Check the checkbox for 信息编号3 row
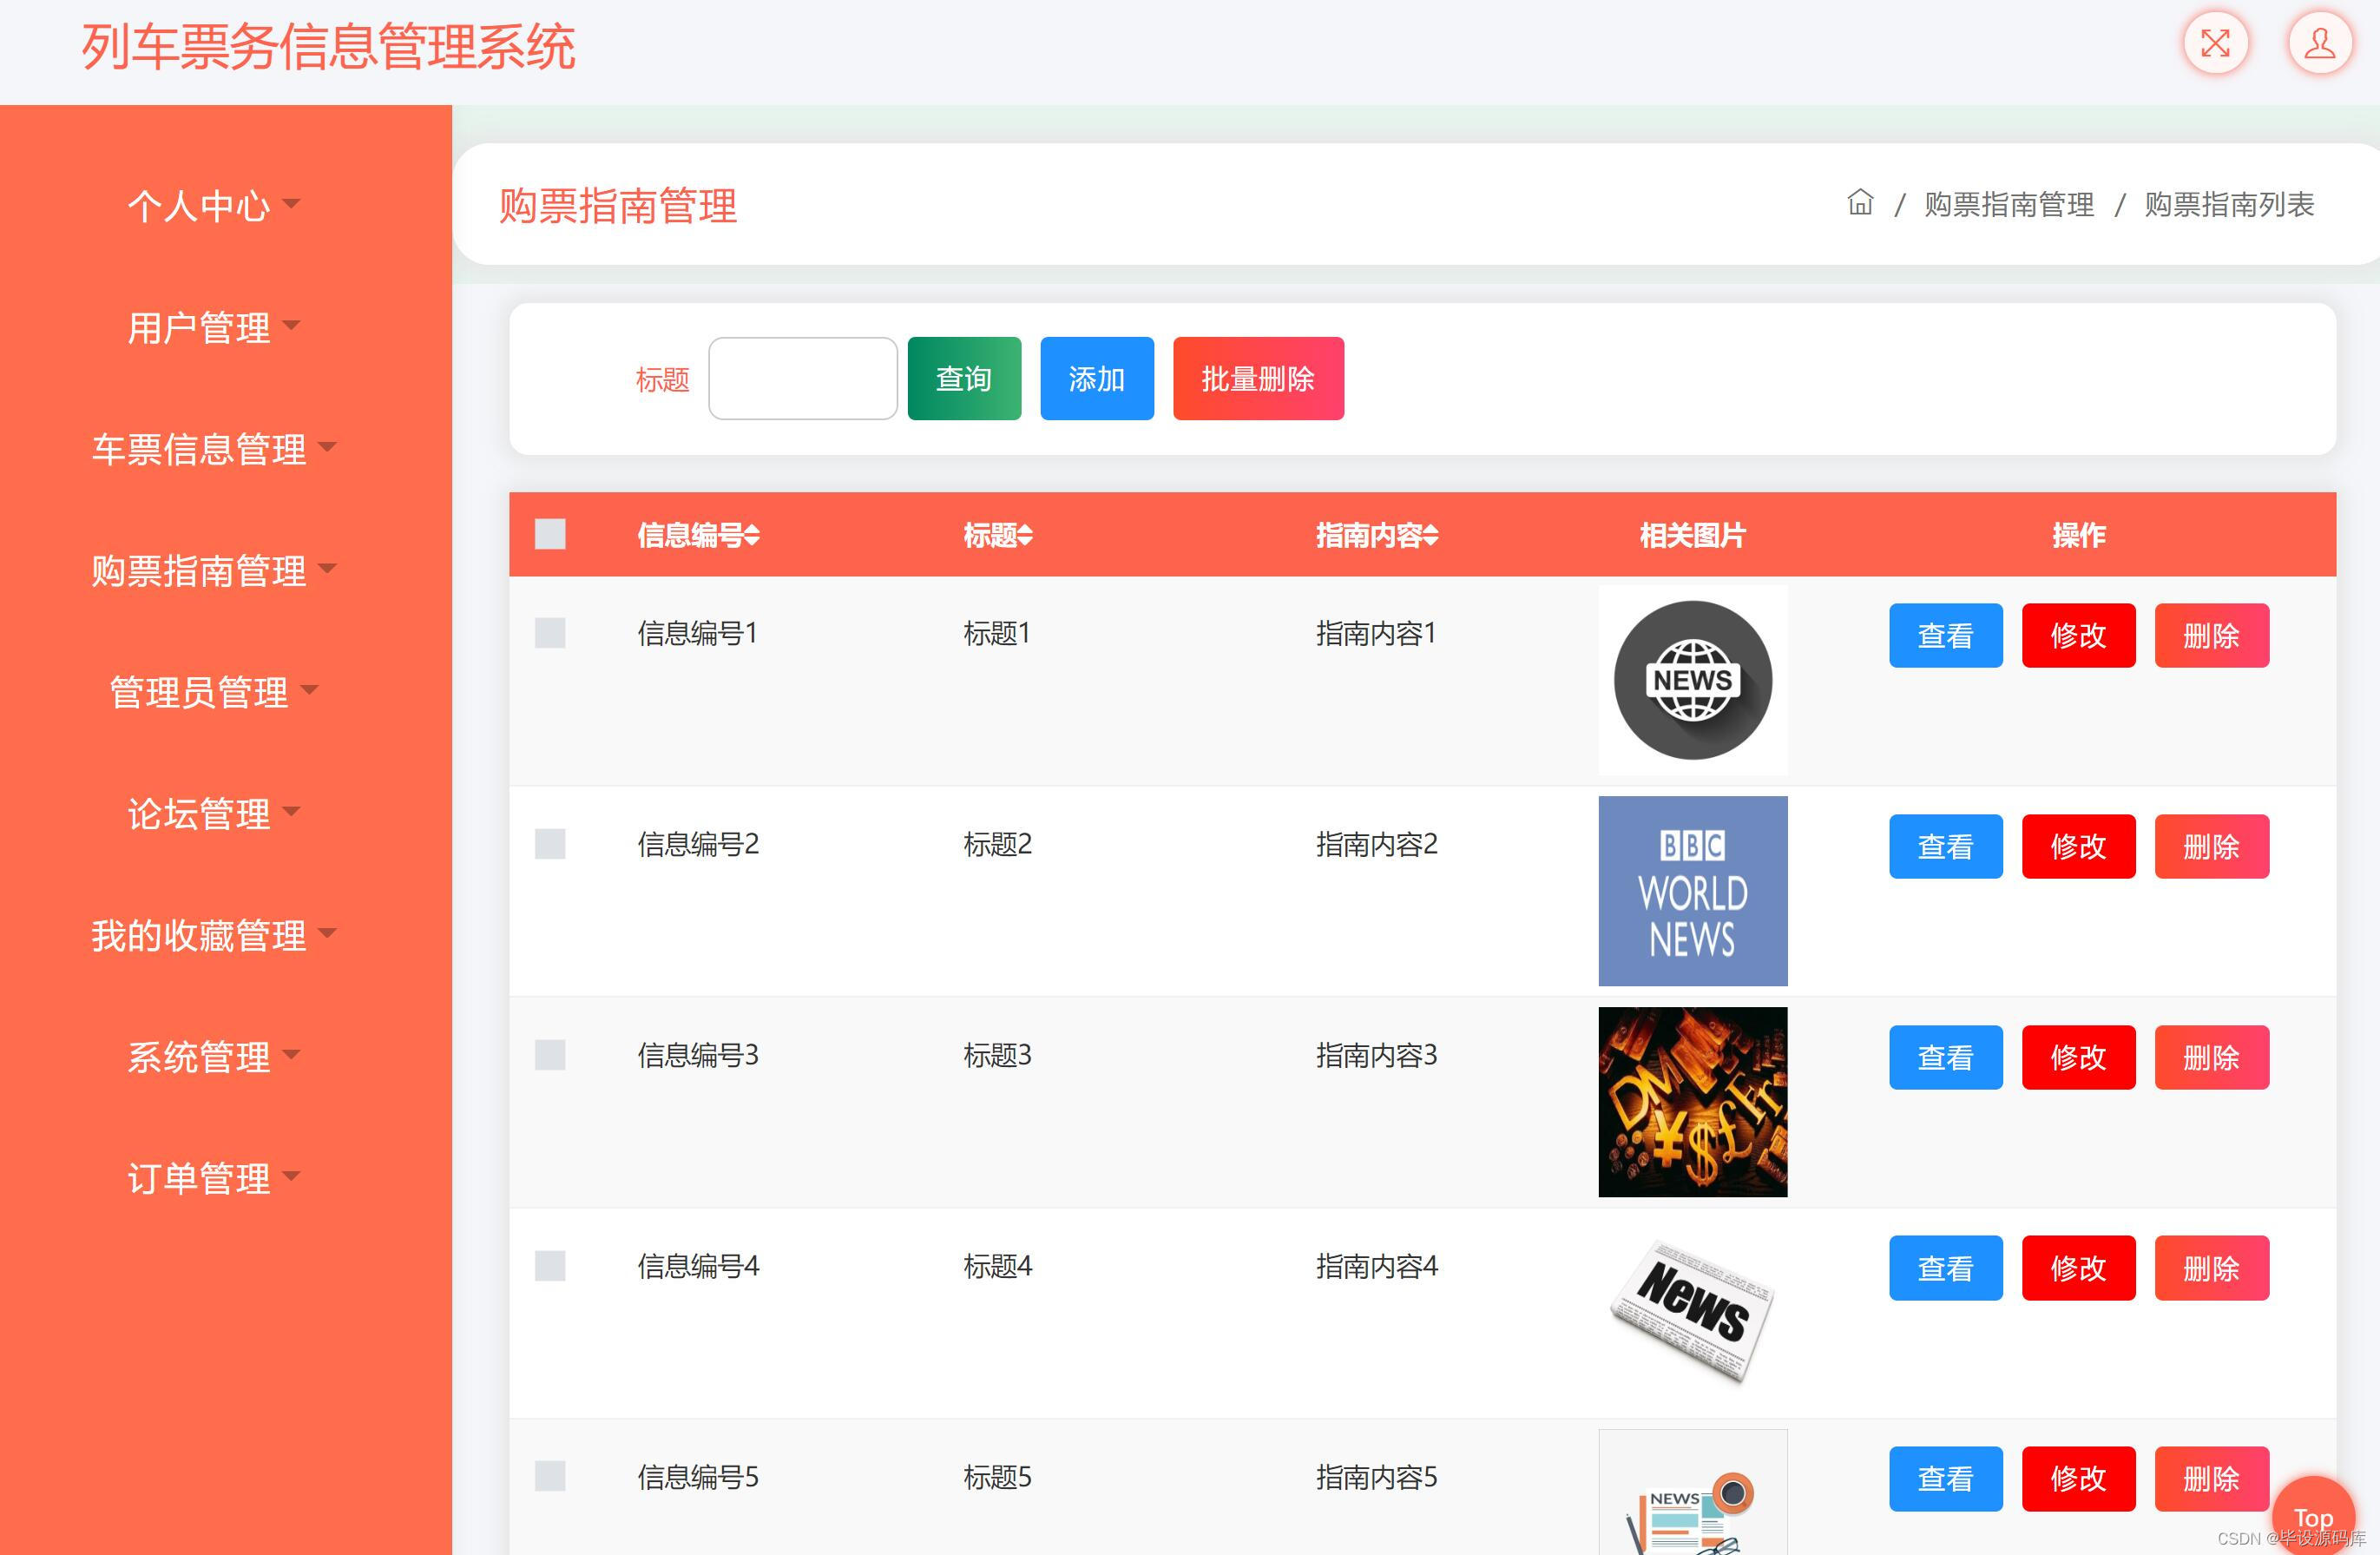Viewport: 2380px width, 1555px height. [x=549, y=1055]
